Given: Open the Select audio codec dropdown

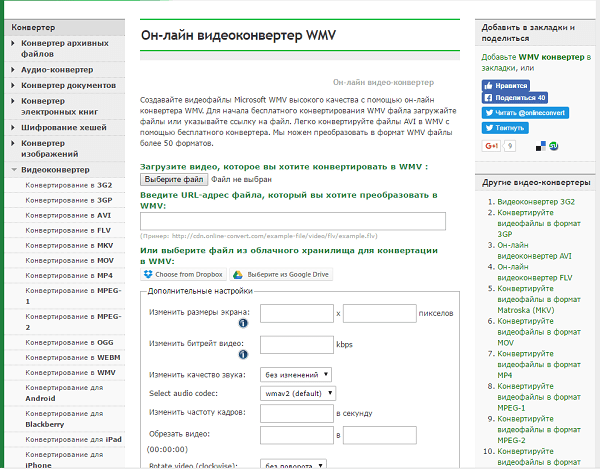Looking at the screenshot, I should (x=299, y=393).
